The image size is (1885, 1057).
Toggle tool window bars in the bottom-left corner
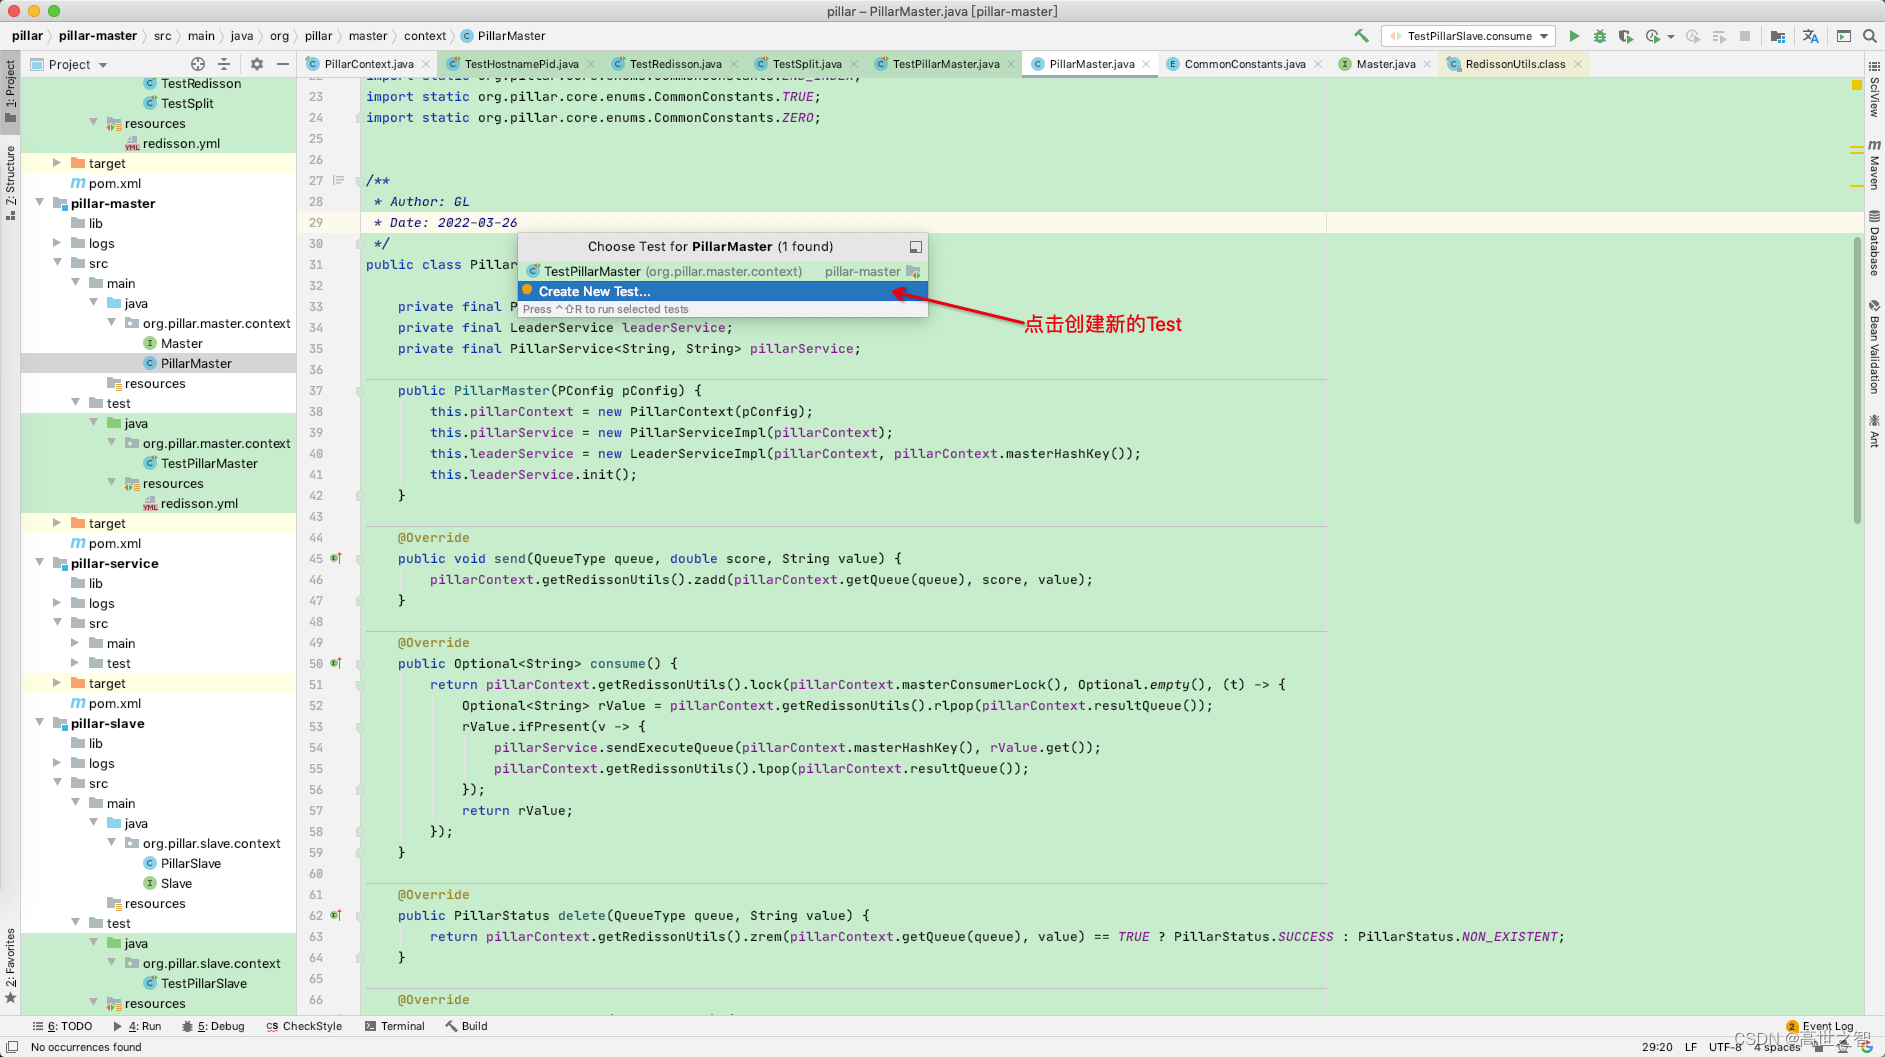[x=12, y=1047]
